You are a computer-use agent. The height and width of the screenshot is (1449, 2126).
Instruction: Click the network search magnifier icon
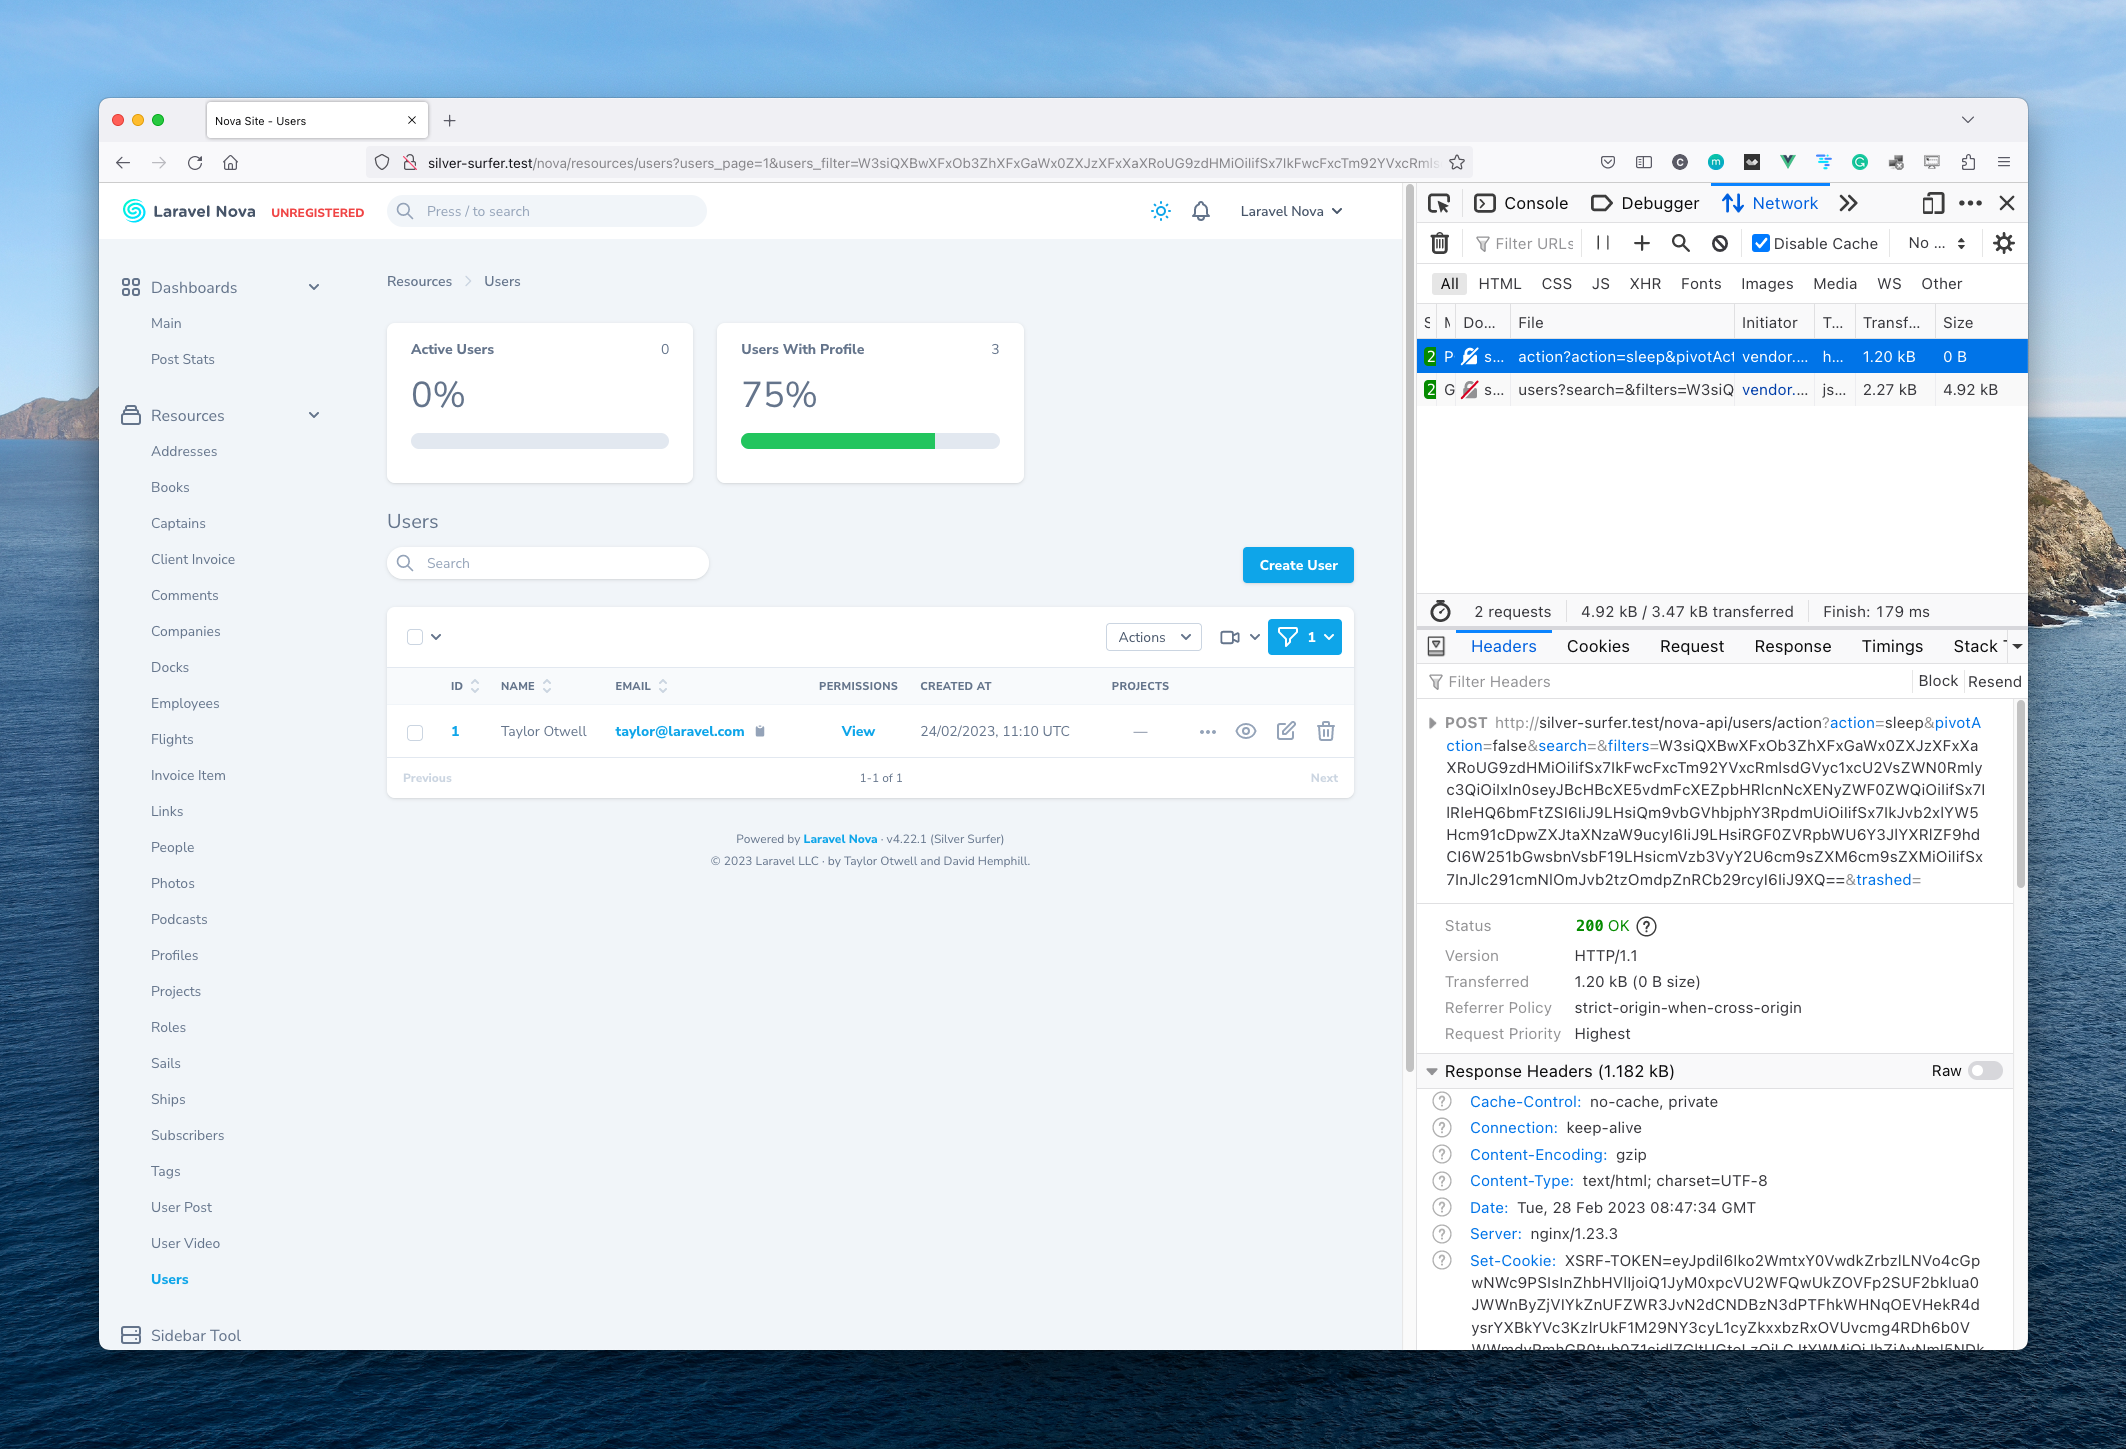[1681, 243]
